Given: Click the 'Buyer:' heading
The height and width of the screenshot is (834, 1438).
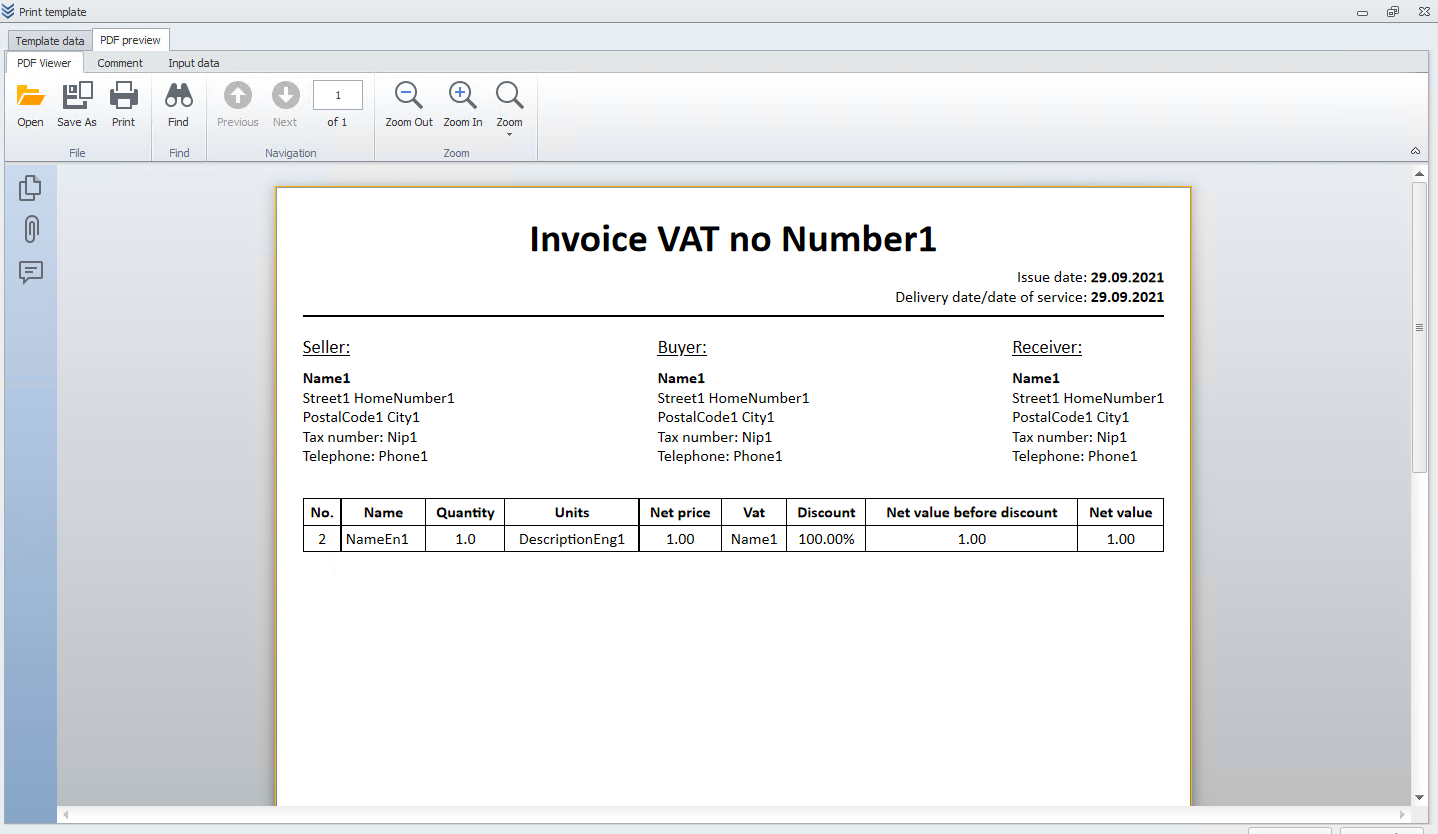Looking at the screenshot, I should (682, 348).
